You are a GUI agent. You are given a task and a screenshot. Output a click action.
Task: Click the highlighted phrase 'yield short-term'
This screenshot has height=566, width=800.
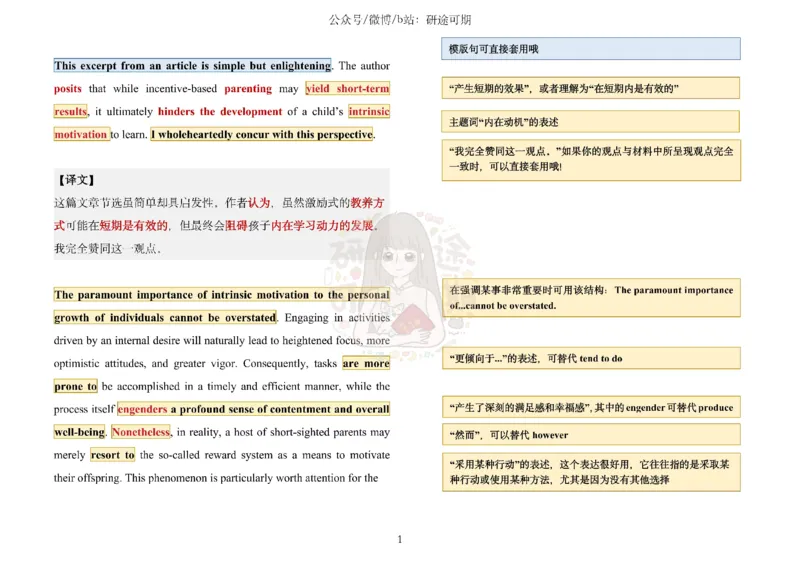[347, 88]
